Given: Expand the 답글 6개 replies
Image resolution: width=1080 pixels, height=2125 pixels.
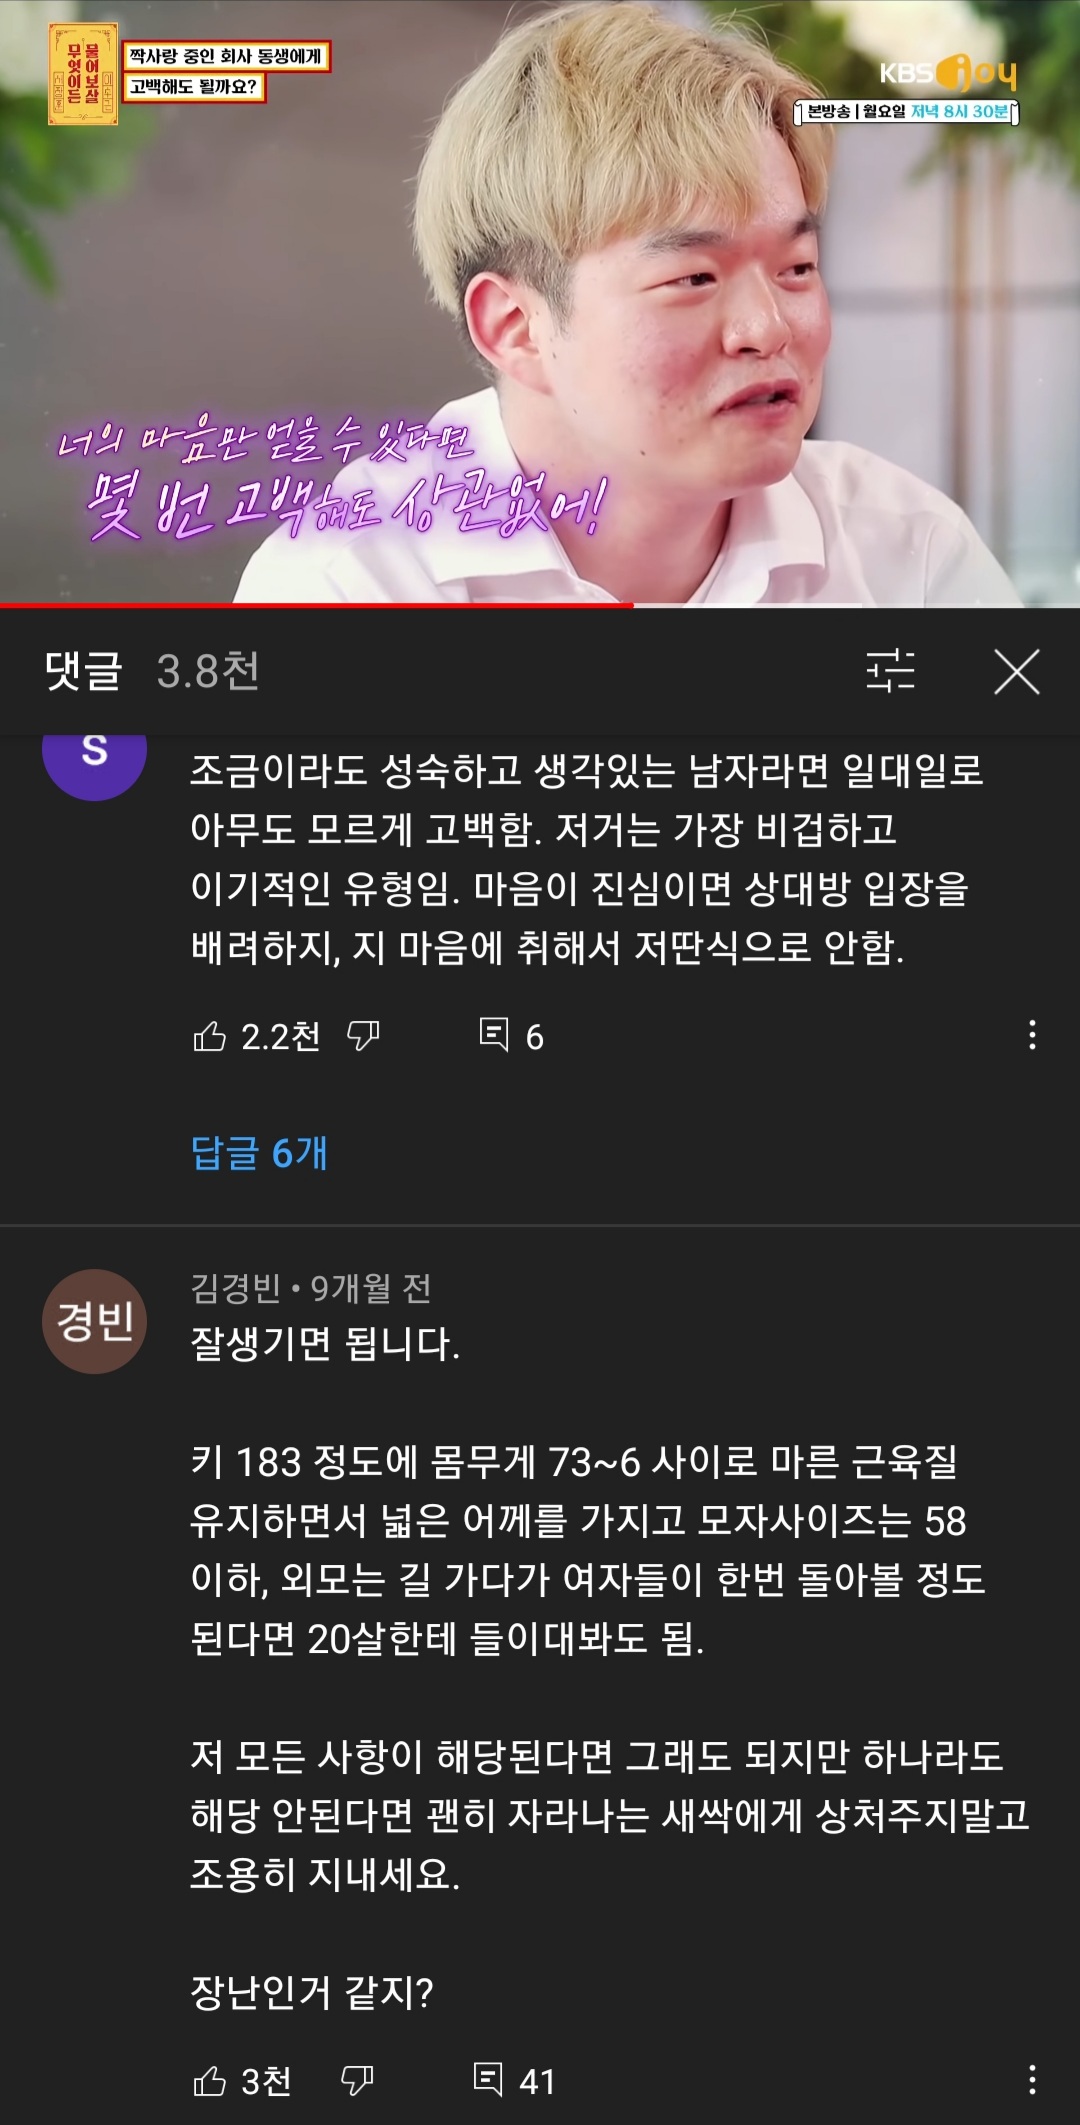Looking at the screenshot, I should [259, 1153].
